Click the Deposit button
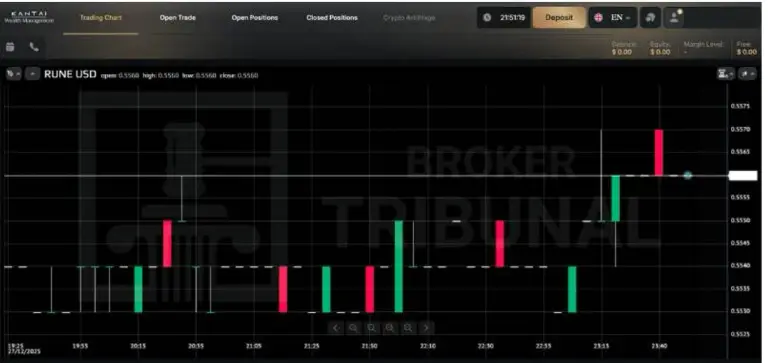 pos(559,18)
